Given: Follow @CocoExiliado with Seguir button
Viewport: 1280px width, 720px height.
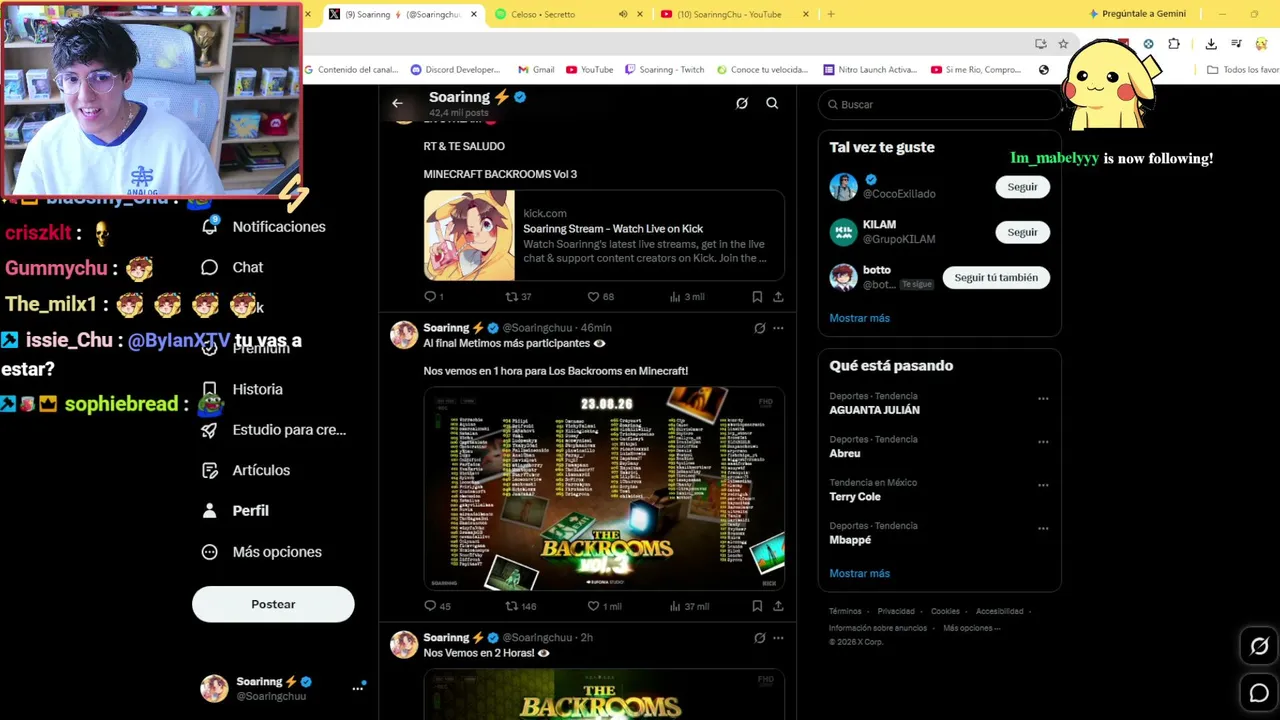Looking at the screenshot, I should tap(1022, 187).
